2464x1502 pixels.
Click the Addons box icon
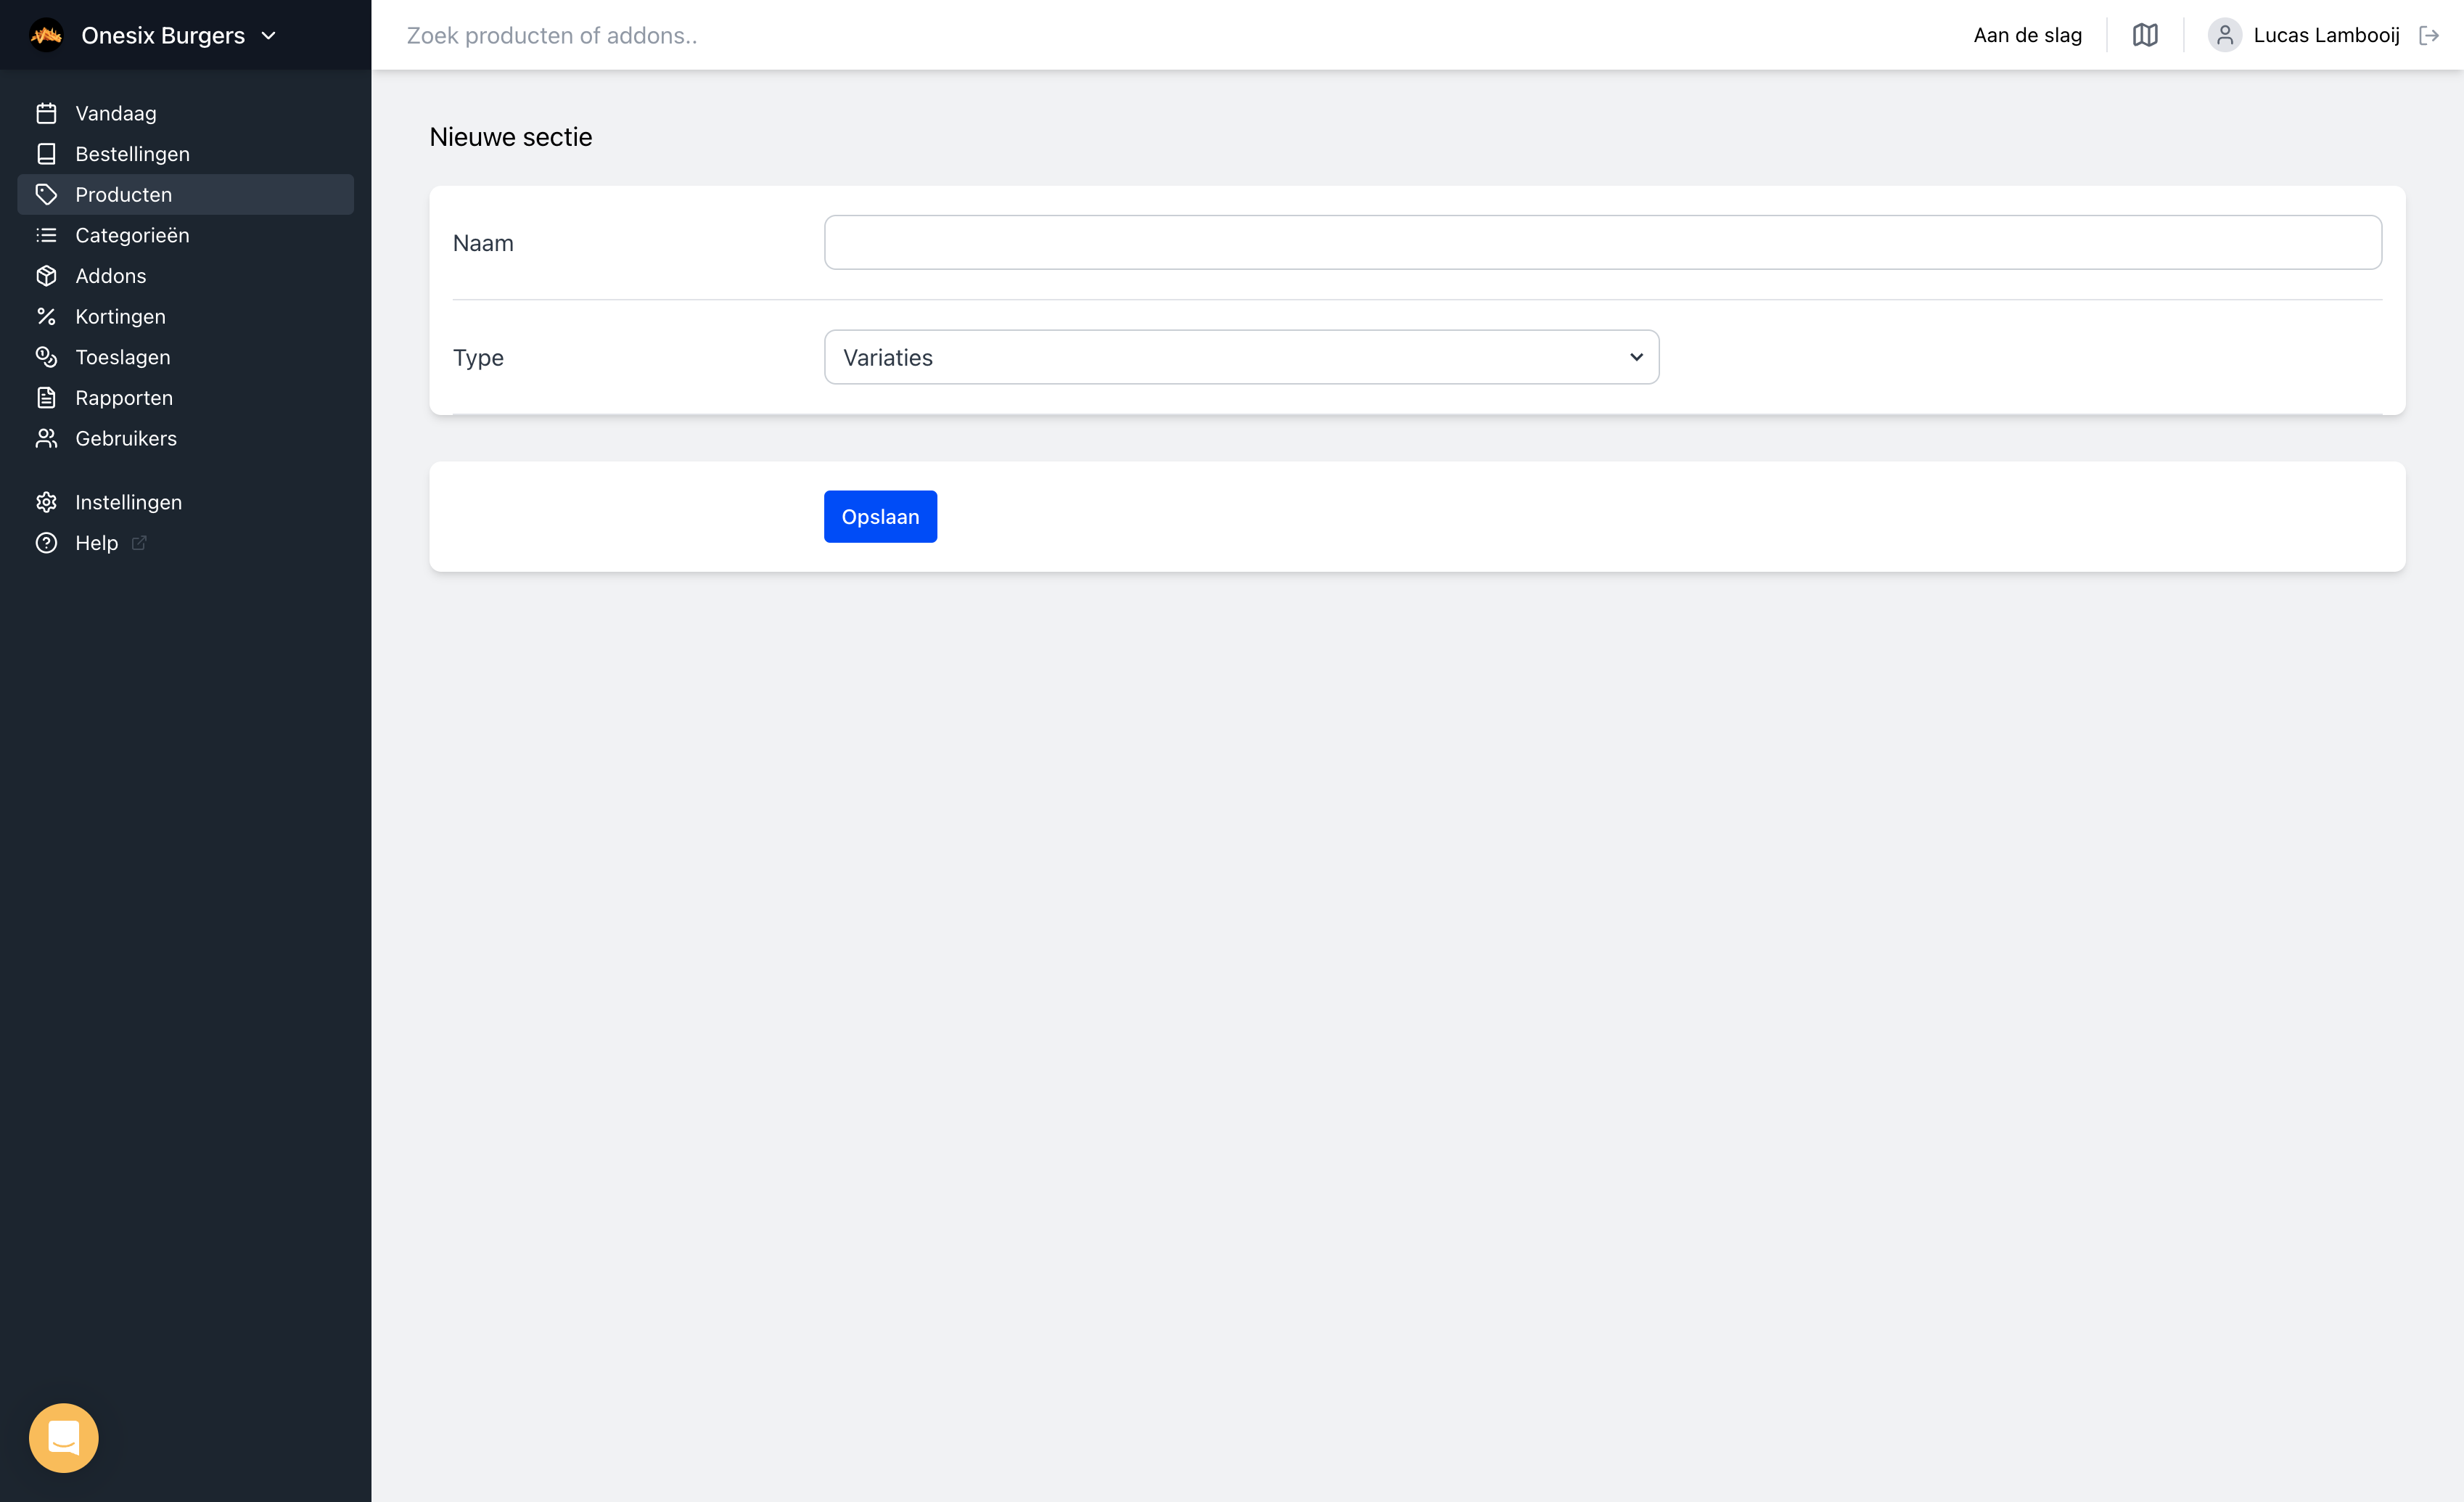pos(46,276)
